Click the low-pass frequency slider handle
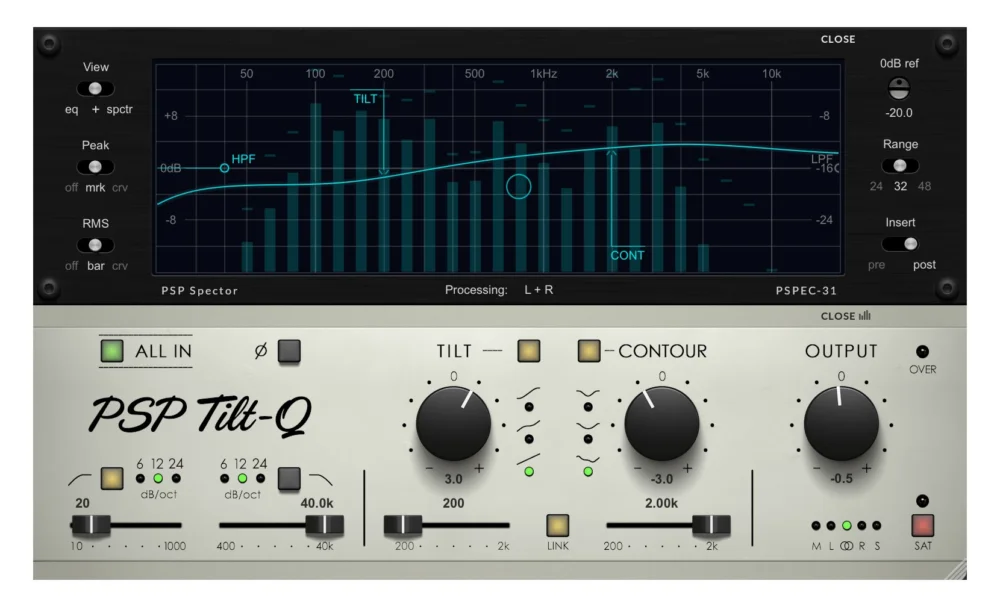This screenshot has width=1000, height=607. click(x=325, y=525)
